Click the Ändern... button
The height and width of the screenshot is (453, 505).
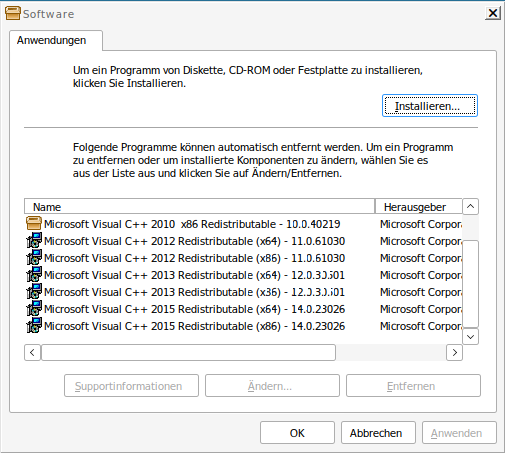pyautogui.click(x=272, y=386)
